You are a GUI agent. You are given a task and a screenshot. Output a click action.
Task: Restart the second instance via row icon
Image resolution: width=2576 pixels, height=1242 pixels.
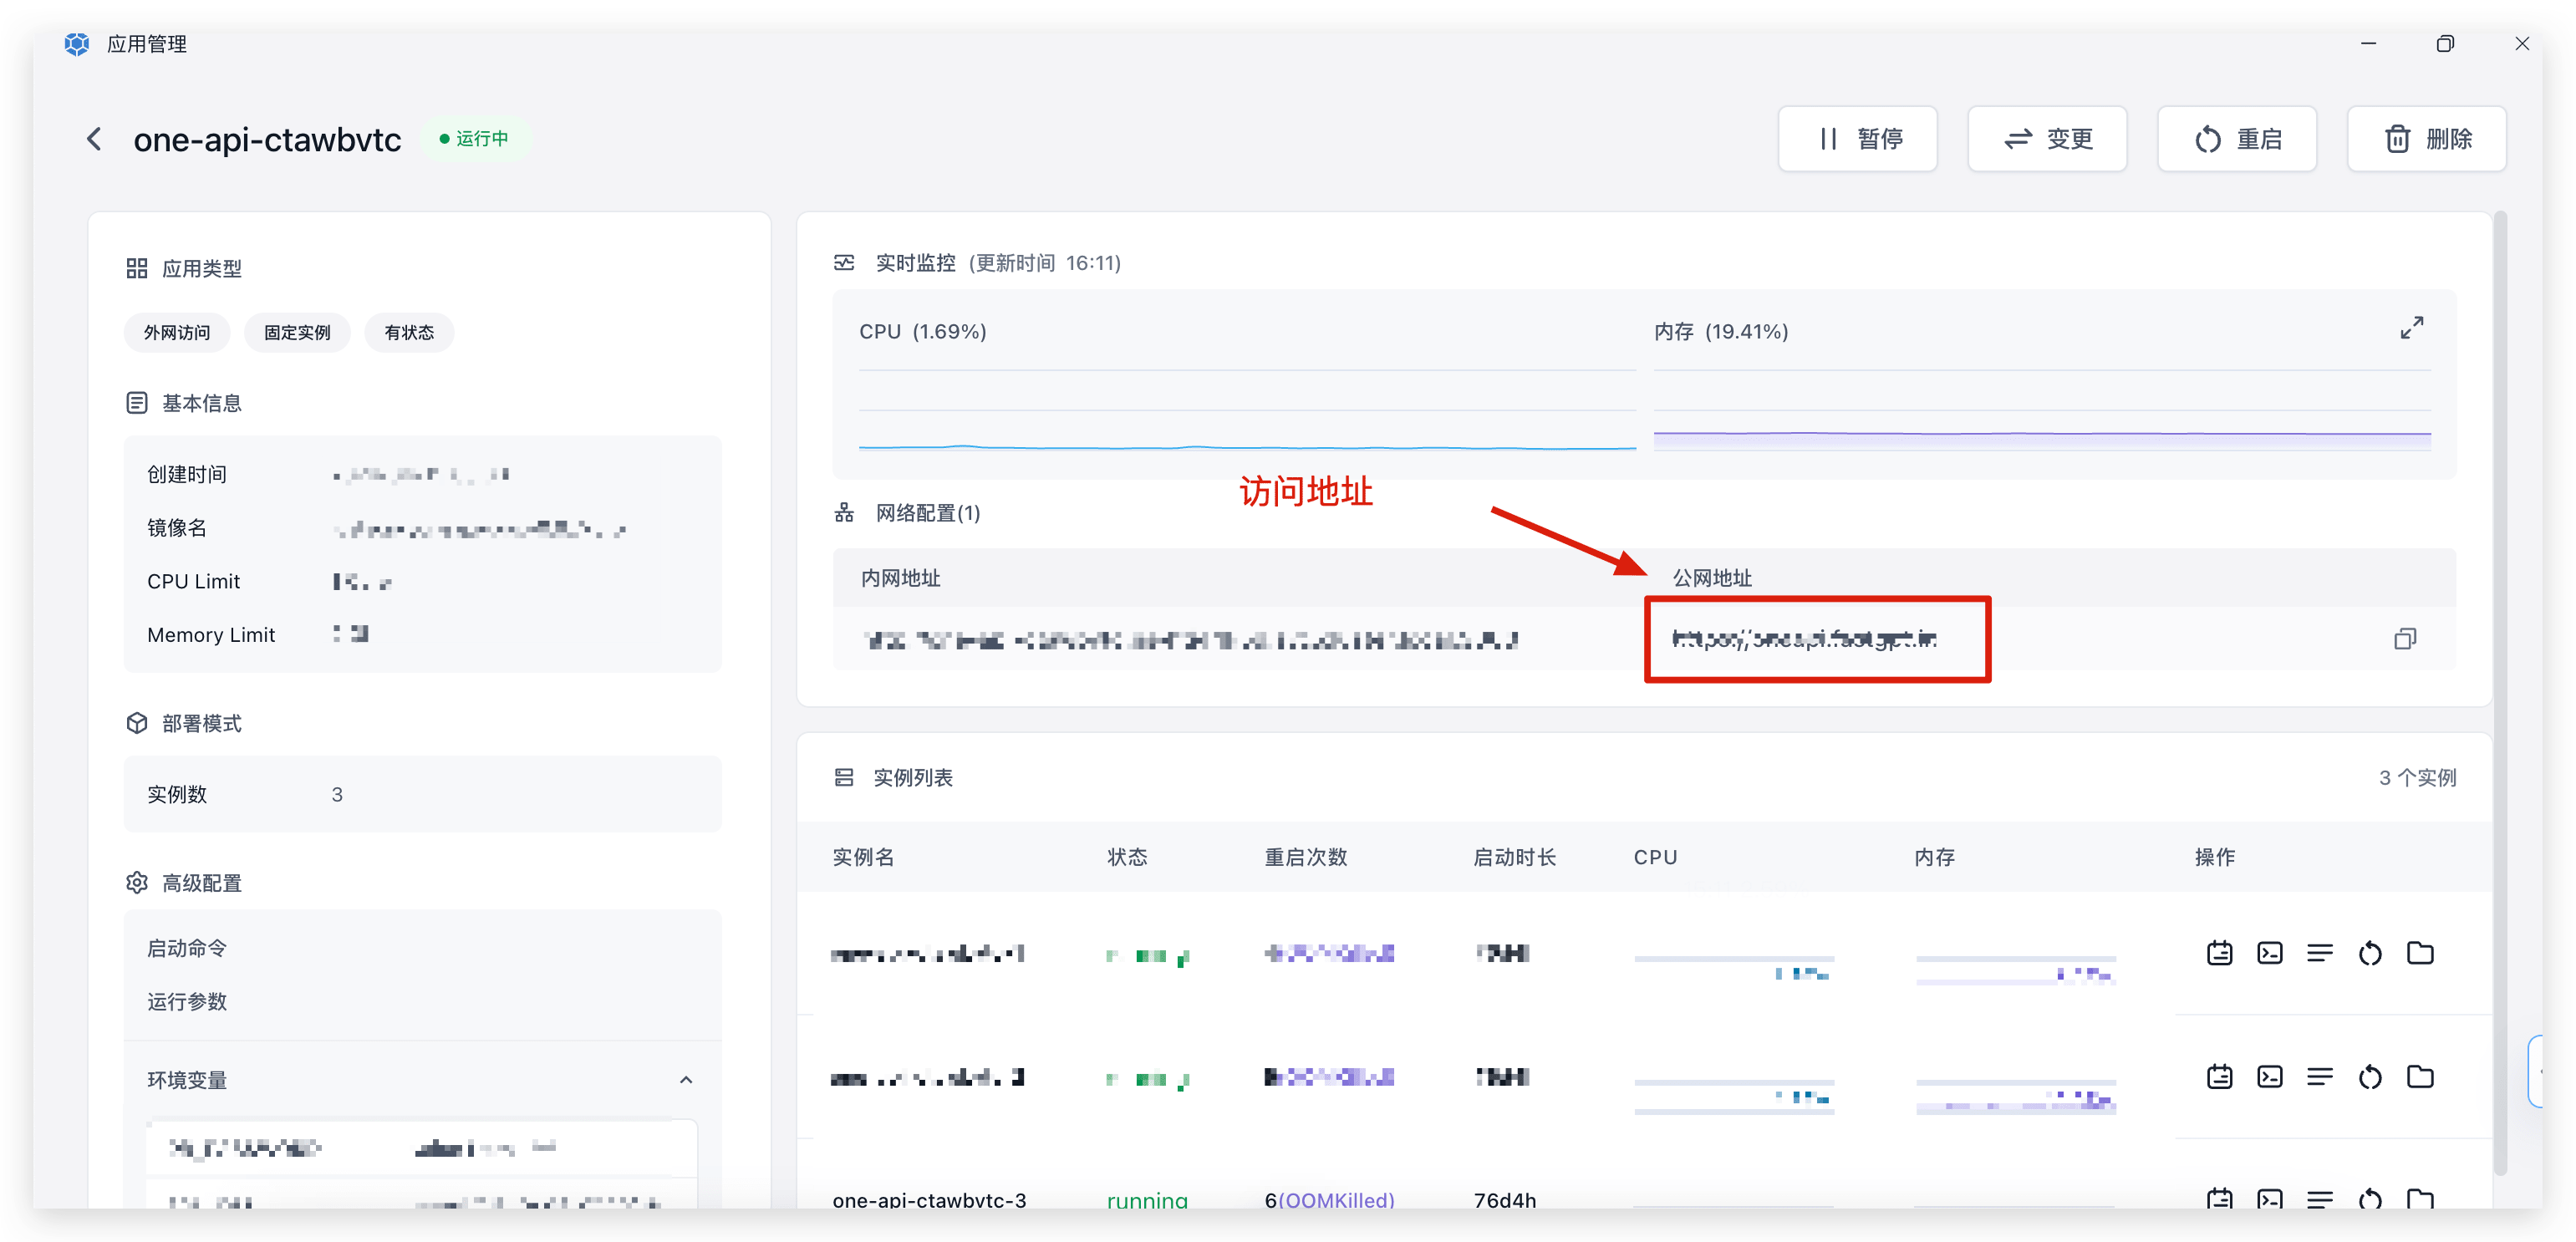[x=2369, y=1077]
